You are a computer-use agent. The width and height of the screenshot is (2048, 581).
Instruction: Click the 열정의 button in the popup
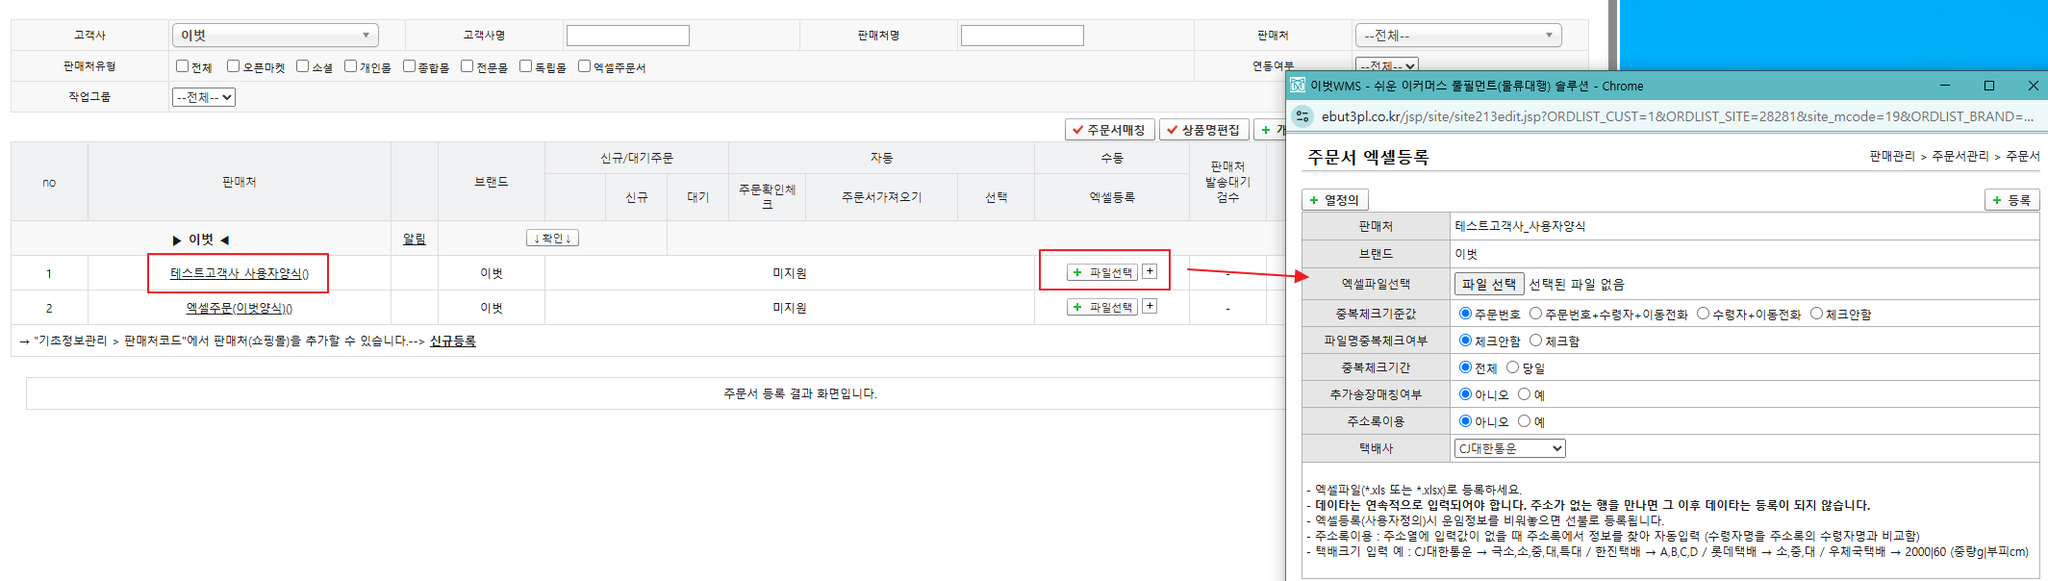click(x=1335, y=200)
